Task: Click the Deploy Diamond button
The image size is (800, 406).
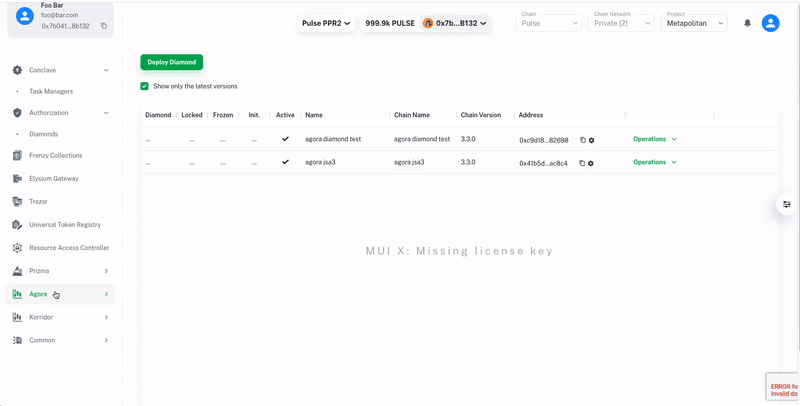Action: 171,62
